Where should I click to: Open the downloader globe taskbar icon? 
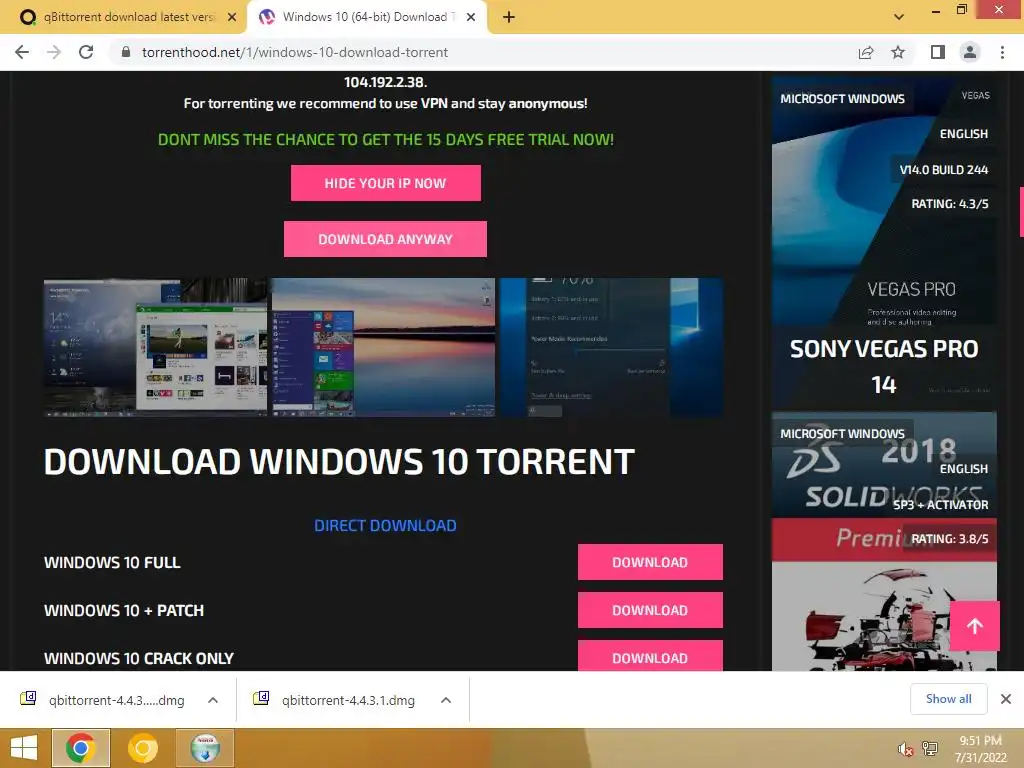point(205,748)
